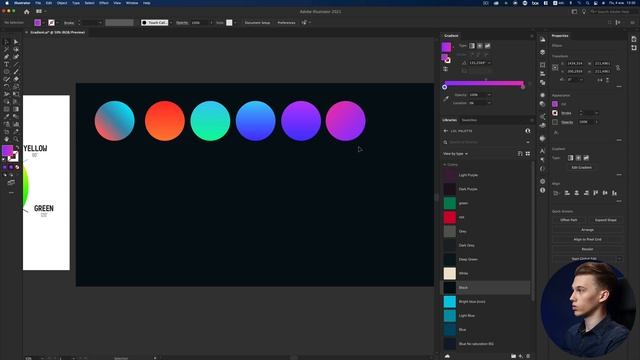The height and width of the screenshot is (360, 640).
Task: Click Document Setup in the control bar
Action: (x=257, y=23)
